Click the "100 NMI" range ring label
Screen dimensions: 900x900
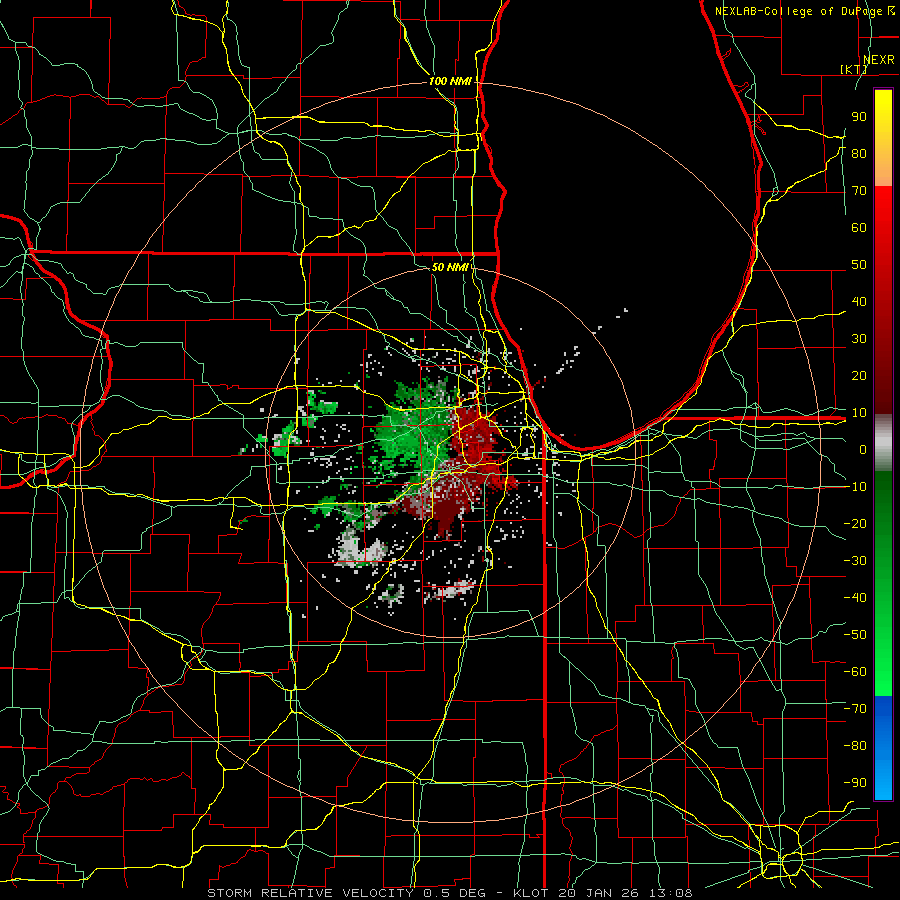[450, 82]
